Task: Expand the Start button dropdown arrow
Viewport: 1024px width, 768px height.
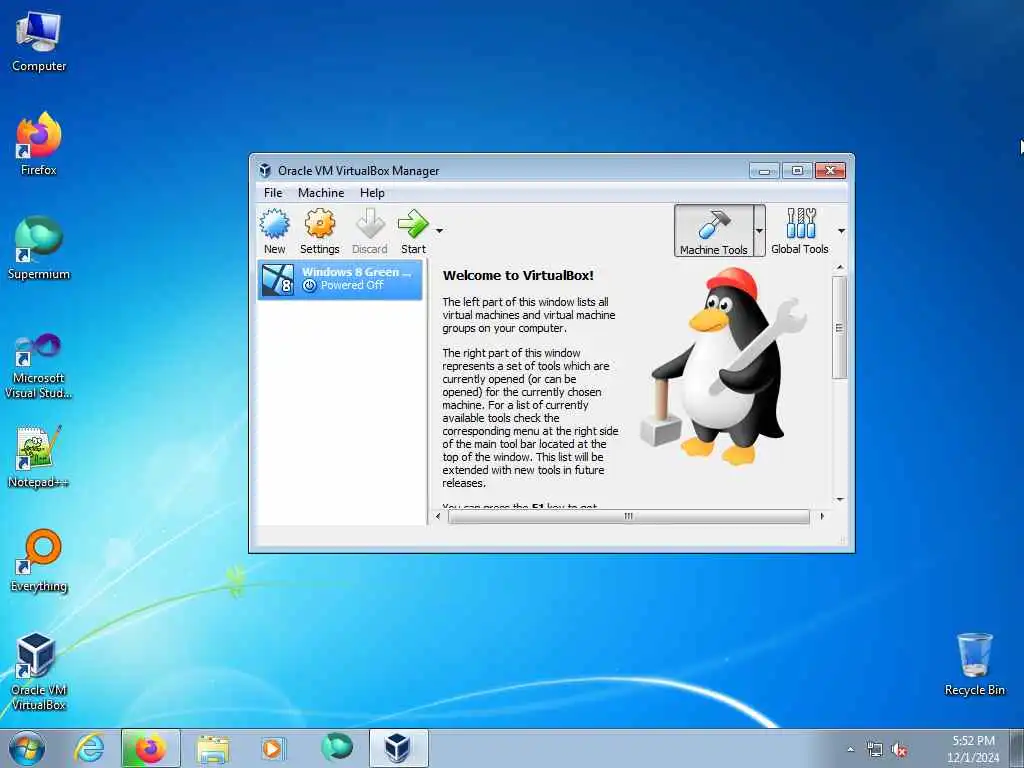Action: coord(440,231)
